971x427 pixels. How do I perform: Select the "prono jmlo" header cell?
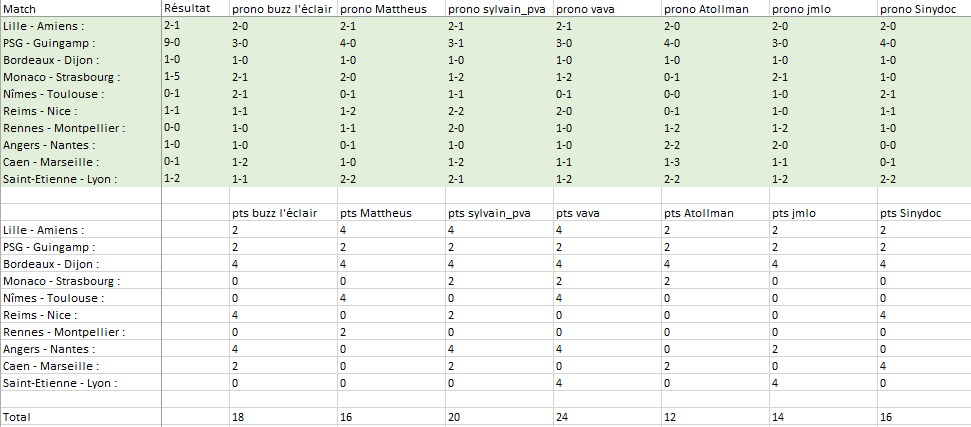pos(802,9)
